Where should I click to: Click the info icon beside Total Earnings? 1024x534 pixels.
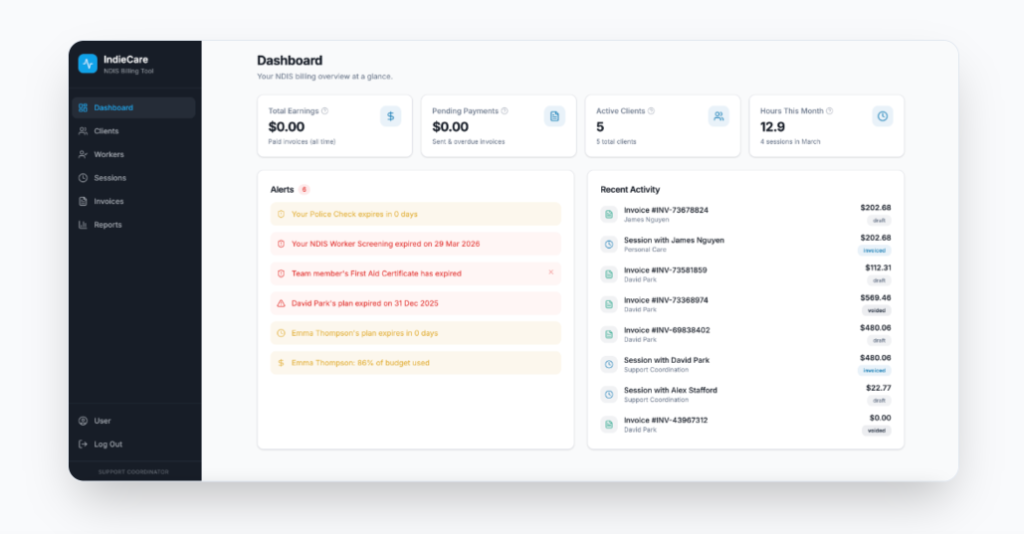tap(325, 111)
